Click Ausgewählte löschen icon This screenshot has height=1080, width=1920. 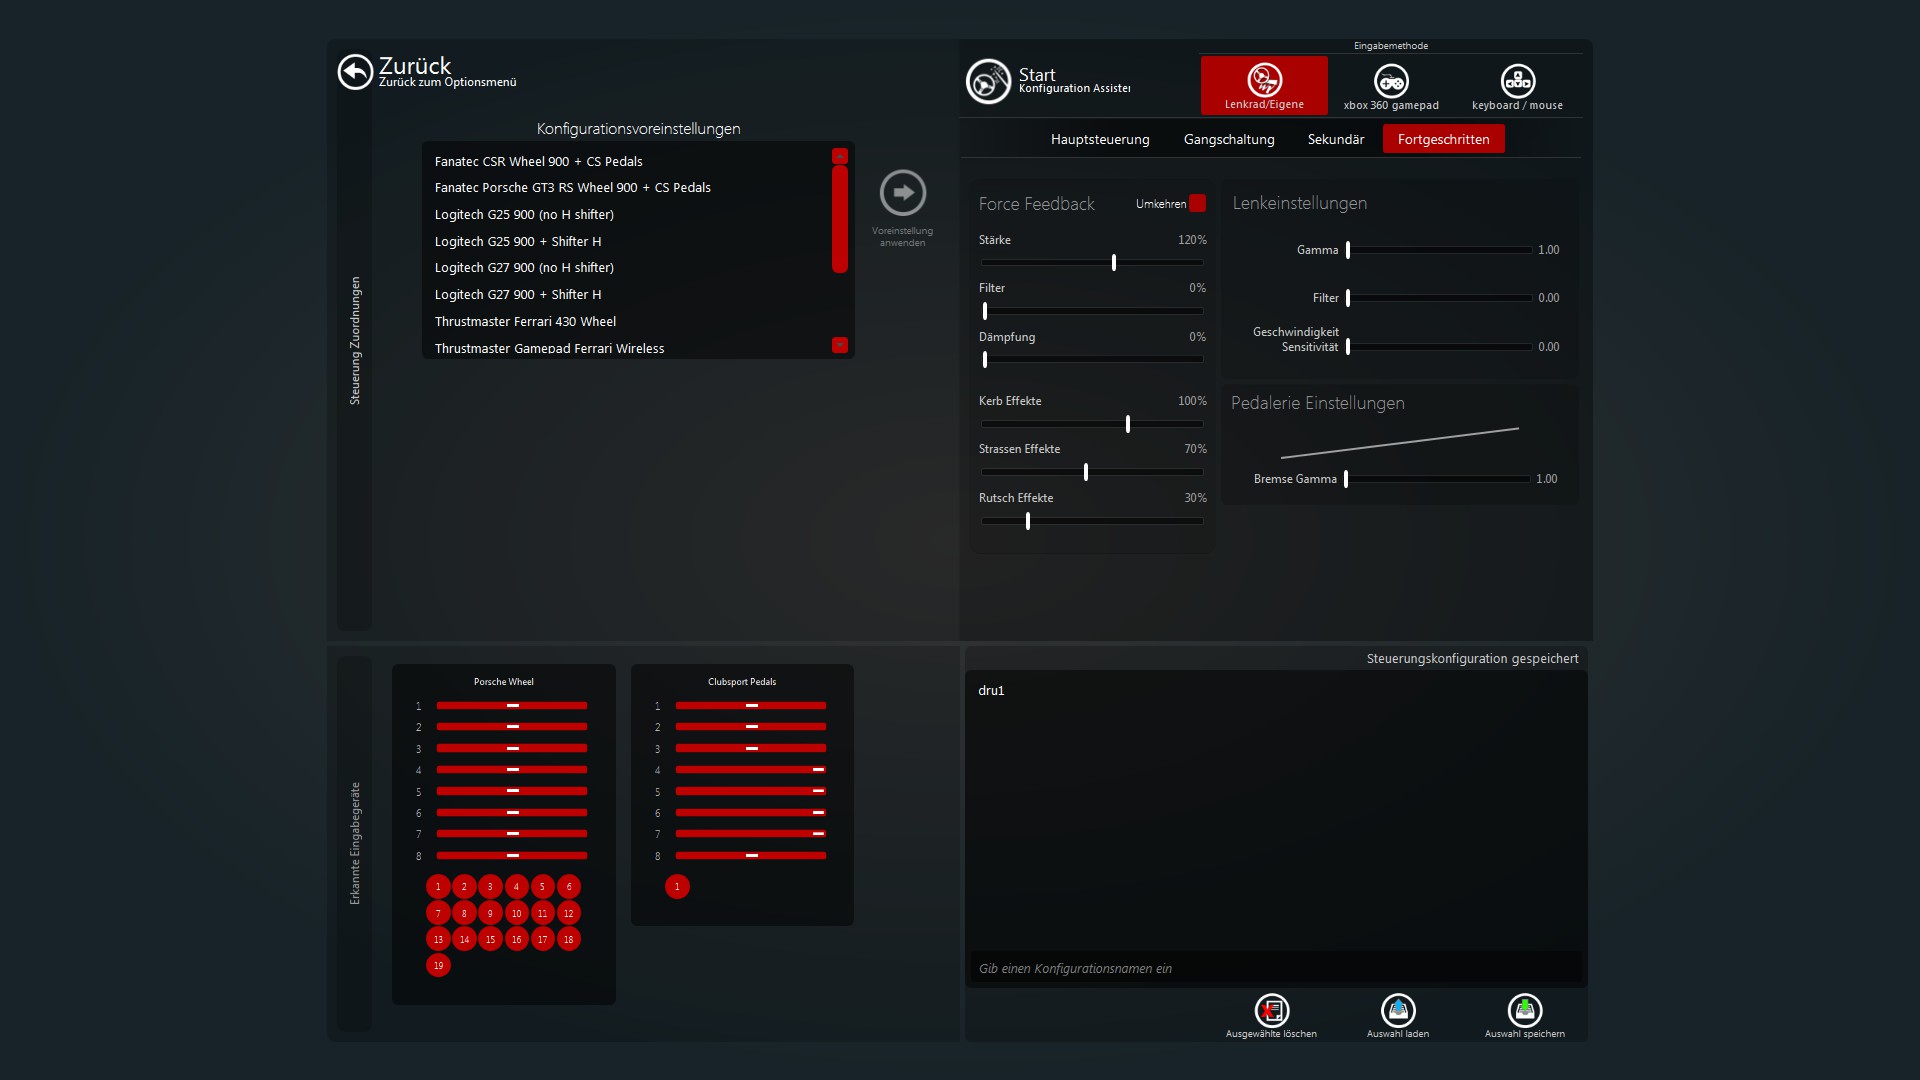click(1271, 1011)
